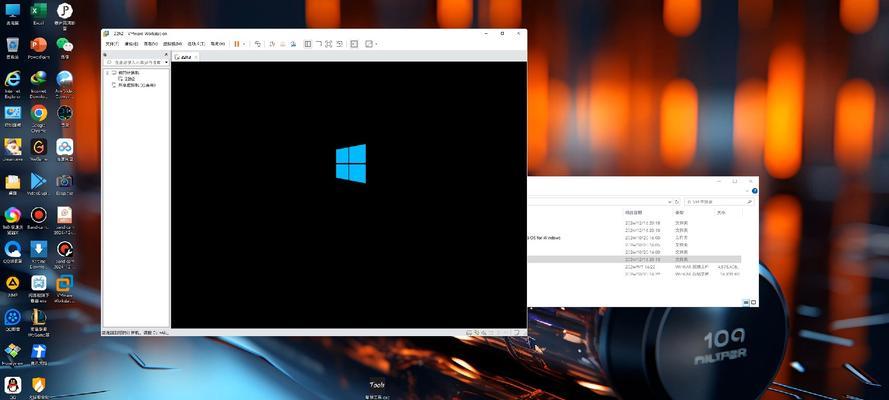Open the power options dropdown beside pause

tap(244, 44)
